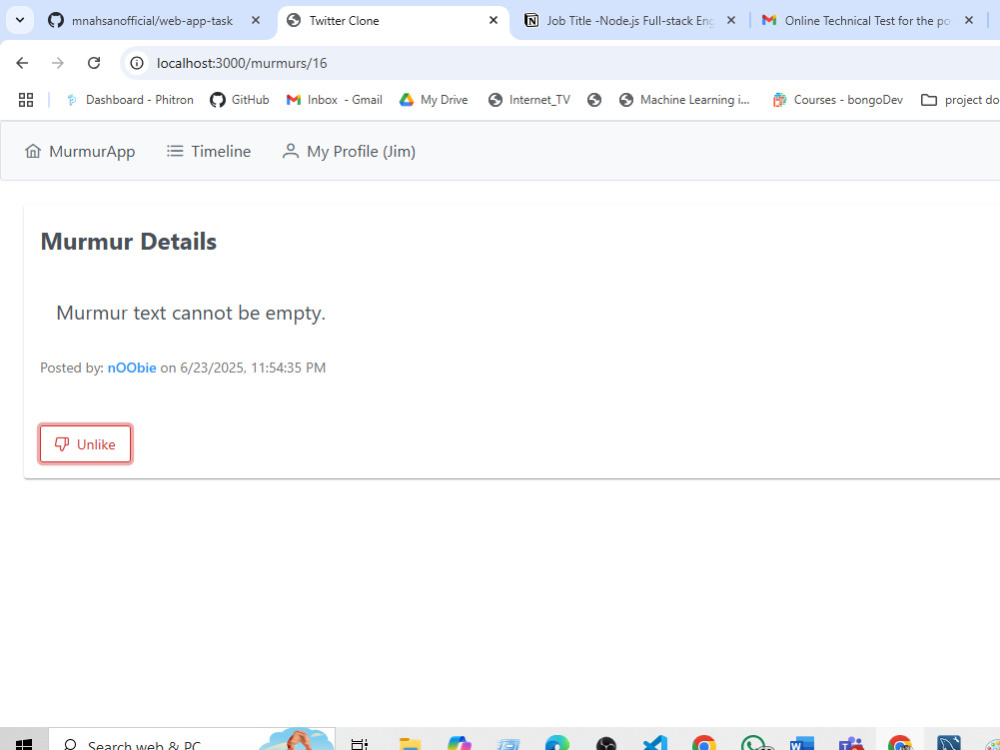This screenshot has width=1000, height=750.
Task: Close the mnahsanofficial/web-app-task tab
Action: (256, 20)
